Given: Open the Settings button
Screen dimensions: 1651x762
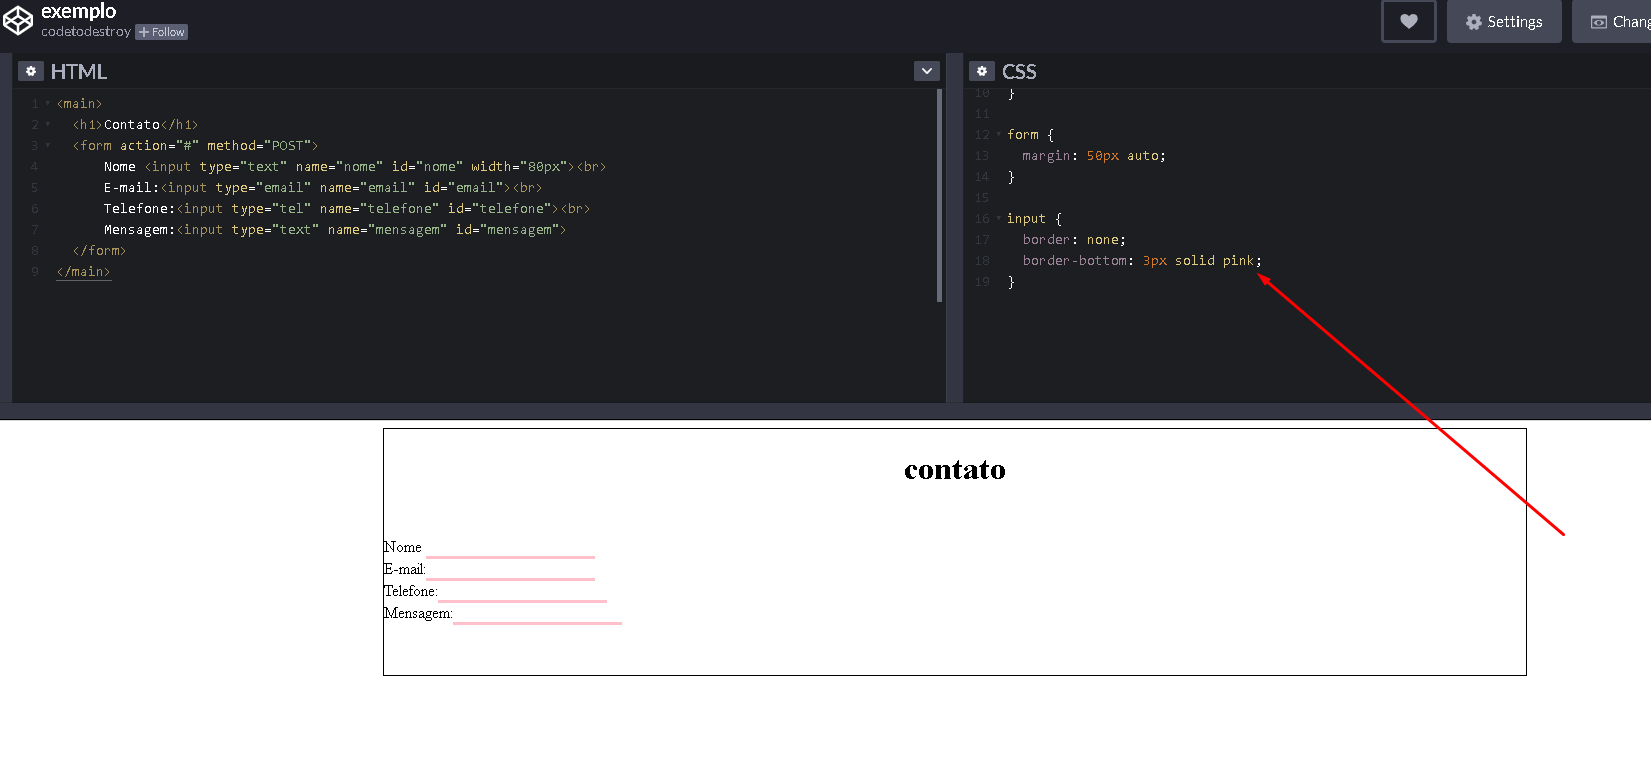Looking at the screenshot, I should tap(1504, 21).
